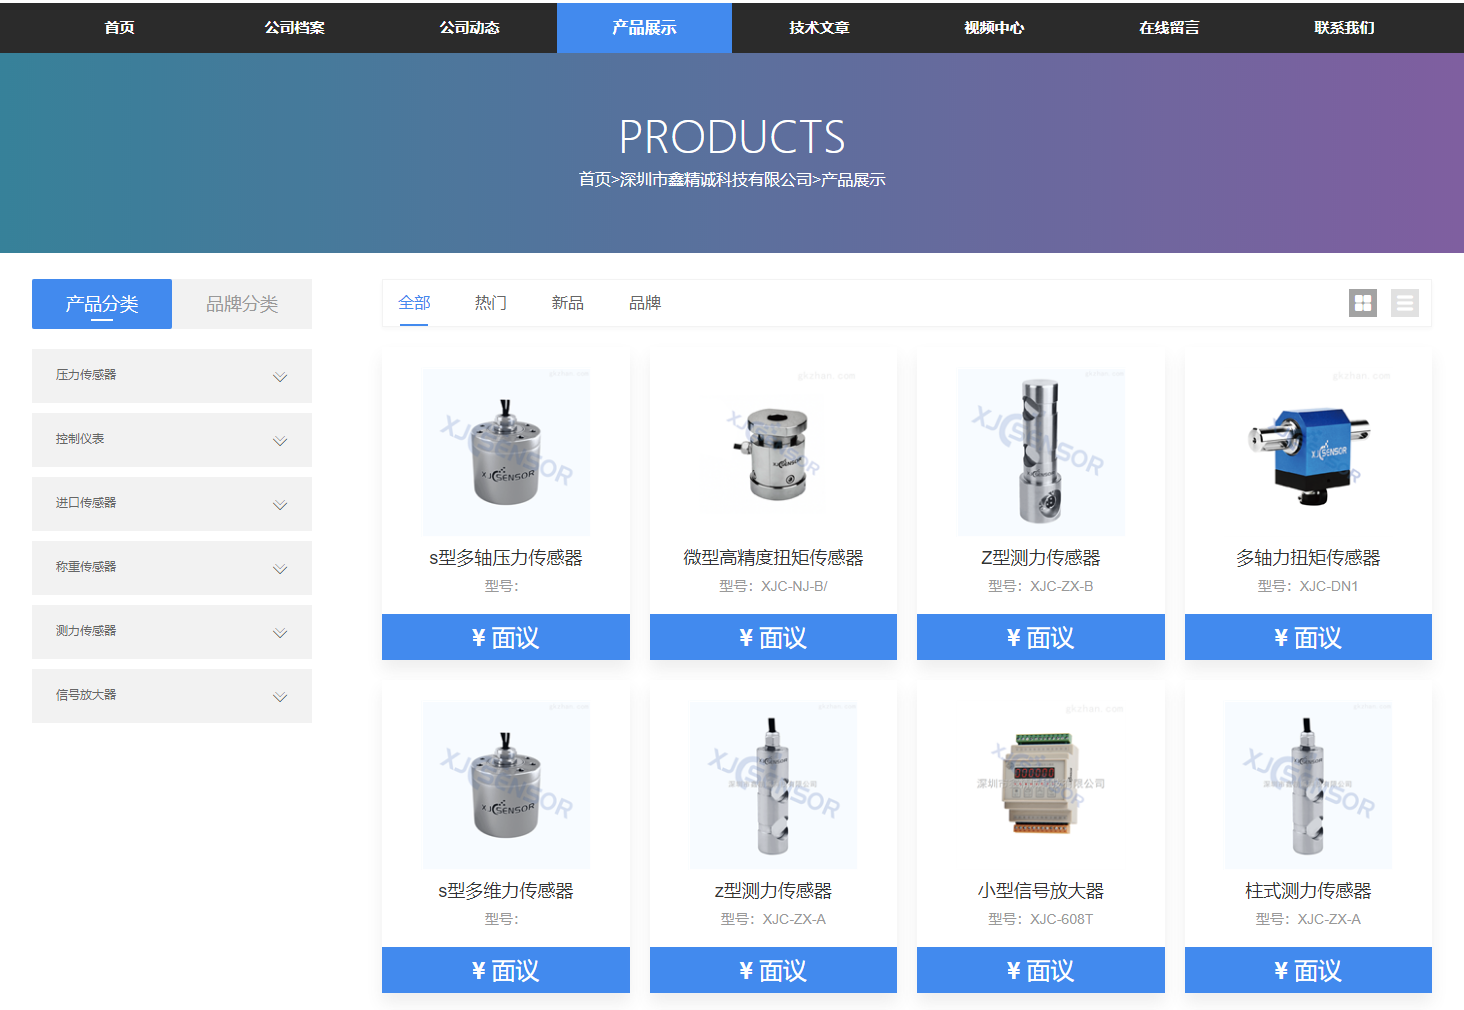Open the Z型测力传感器 product thumbnail
This screenshot has height=1010, width=1464.
coord(1040,452)
